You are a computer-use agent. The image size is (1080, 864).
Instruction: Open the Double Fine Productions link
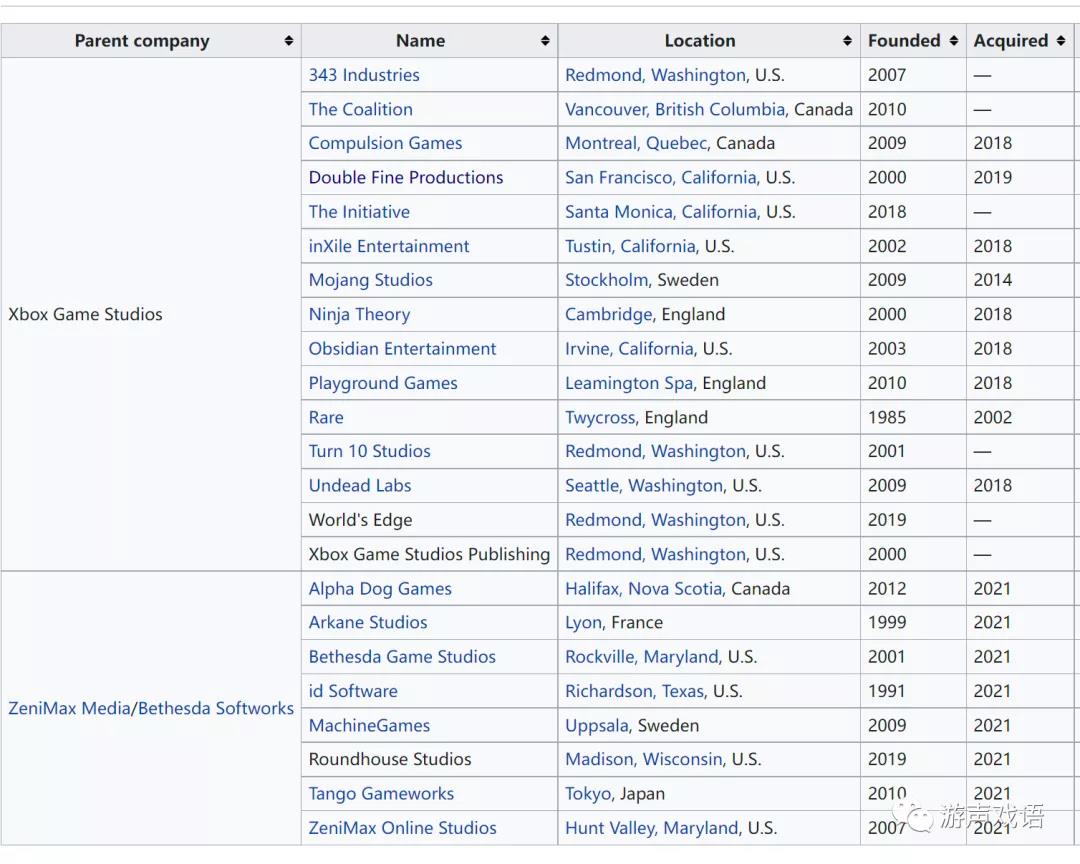click(406, 178)
